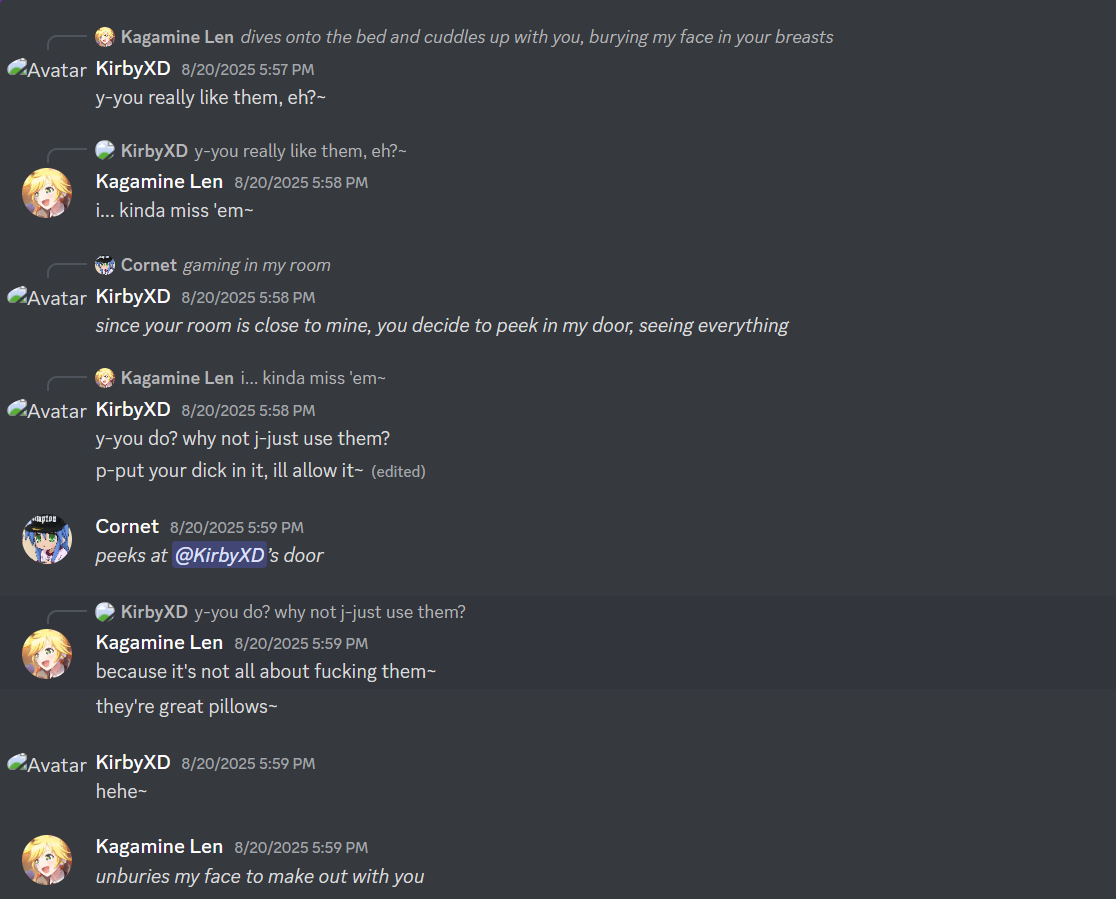Click KirbyXD's avatar on the 5:57 PM message
This screenshot has width=1116, height=899.
point(47,70)
